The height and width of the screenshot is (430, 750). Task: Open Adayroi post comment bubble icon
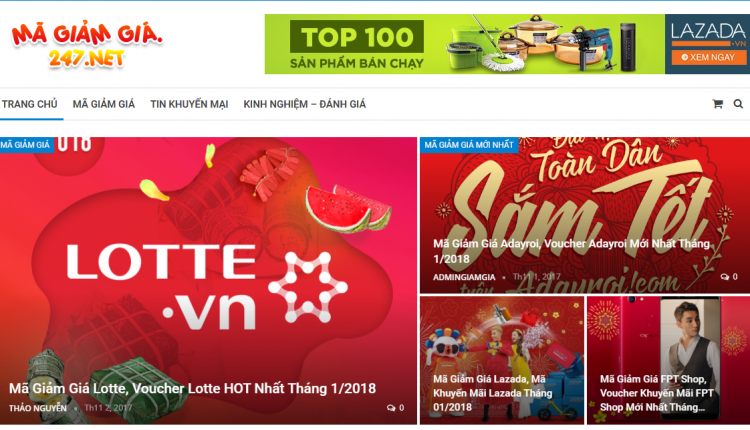tap(725, 277)
